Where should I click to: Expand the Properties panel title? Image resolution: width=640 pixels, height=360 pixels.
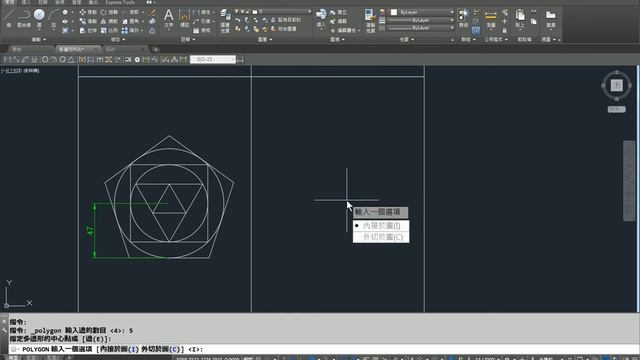tap(407, 40)
